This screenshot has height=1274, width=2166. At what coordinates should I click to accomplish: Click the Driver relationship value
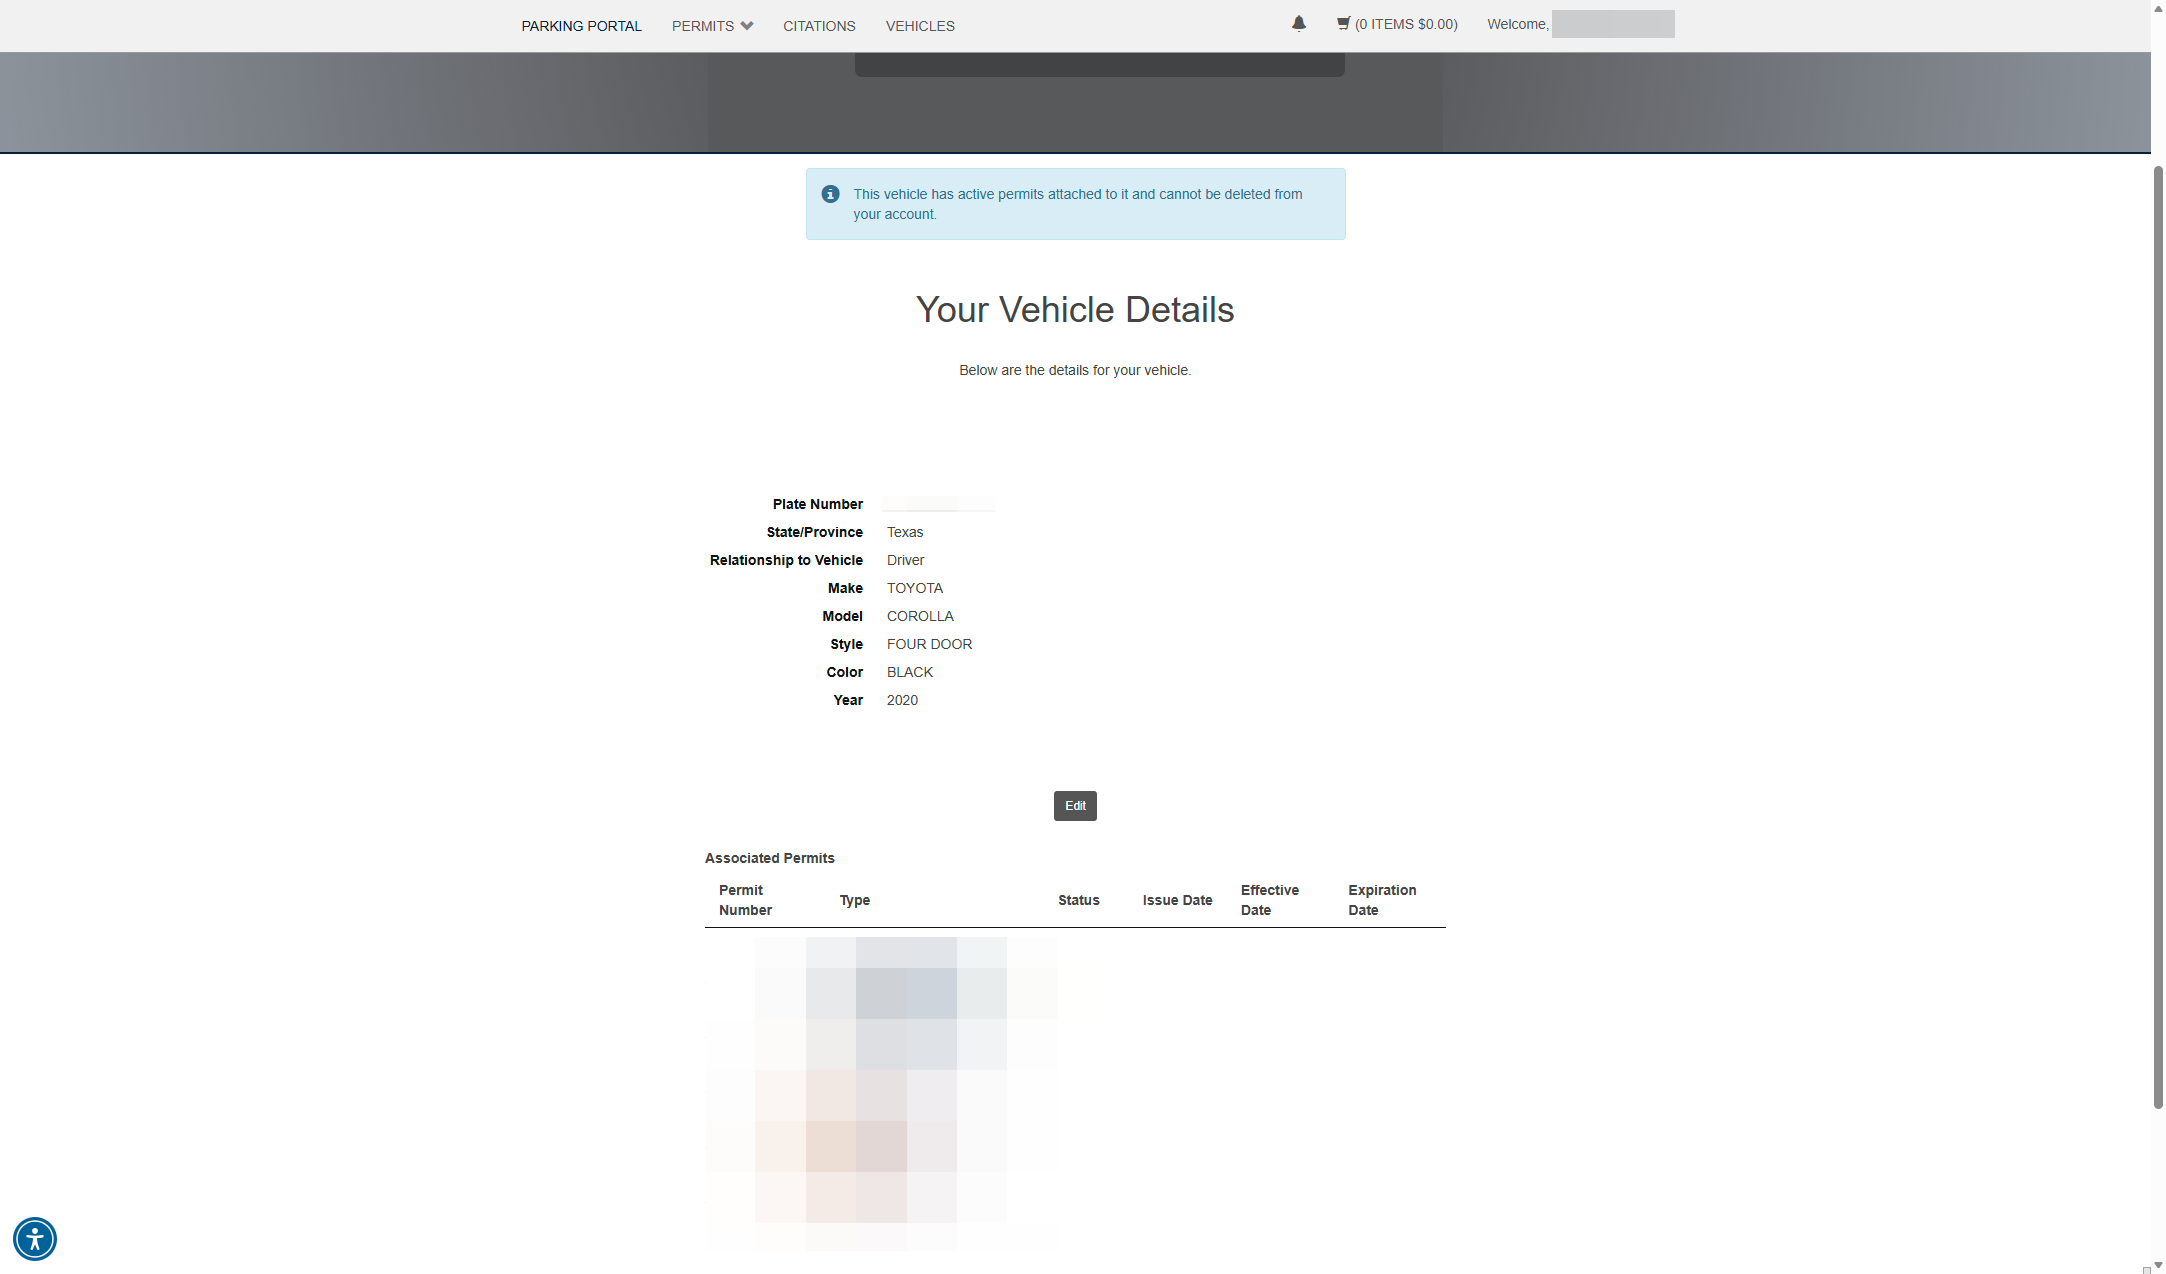(x=905, y=560)
